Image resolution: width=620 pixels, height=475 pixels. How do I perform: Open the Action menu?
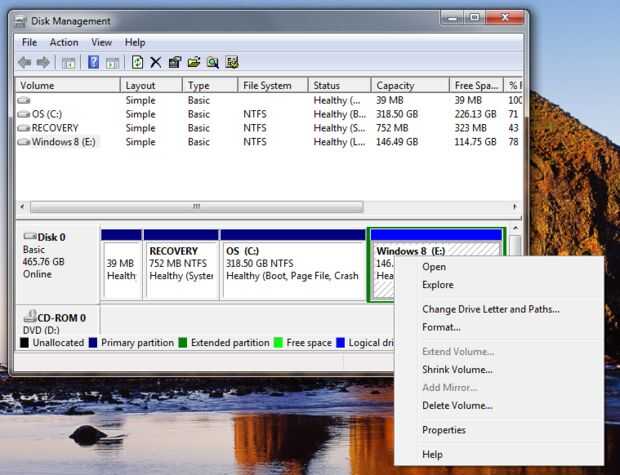coord(64,43)
